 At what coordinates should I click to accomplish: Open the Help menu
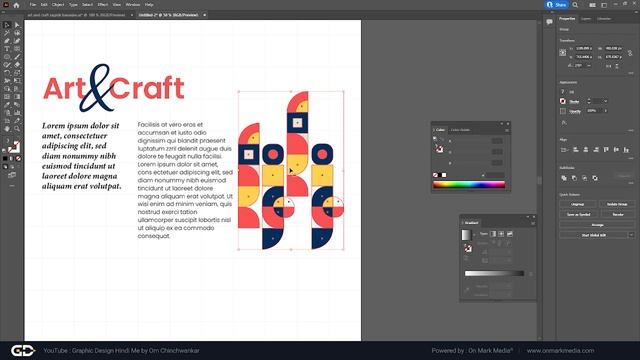tap(149, 5)
